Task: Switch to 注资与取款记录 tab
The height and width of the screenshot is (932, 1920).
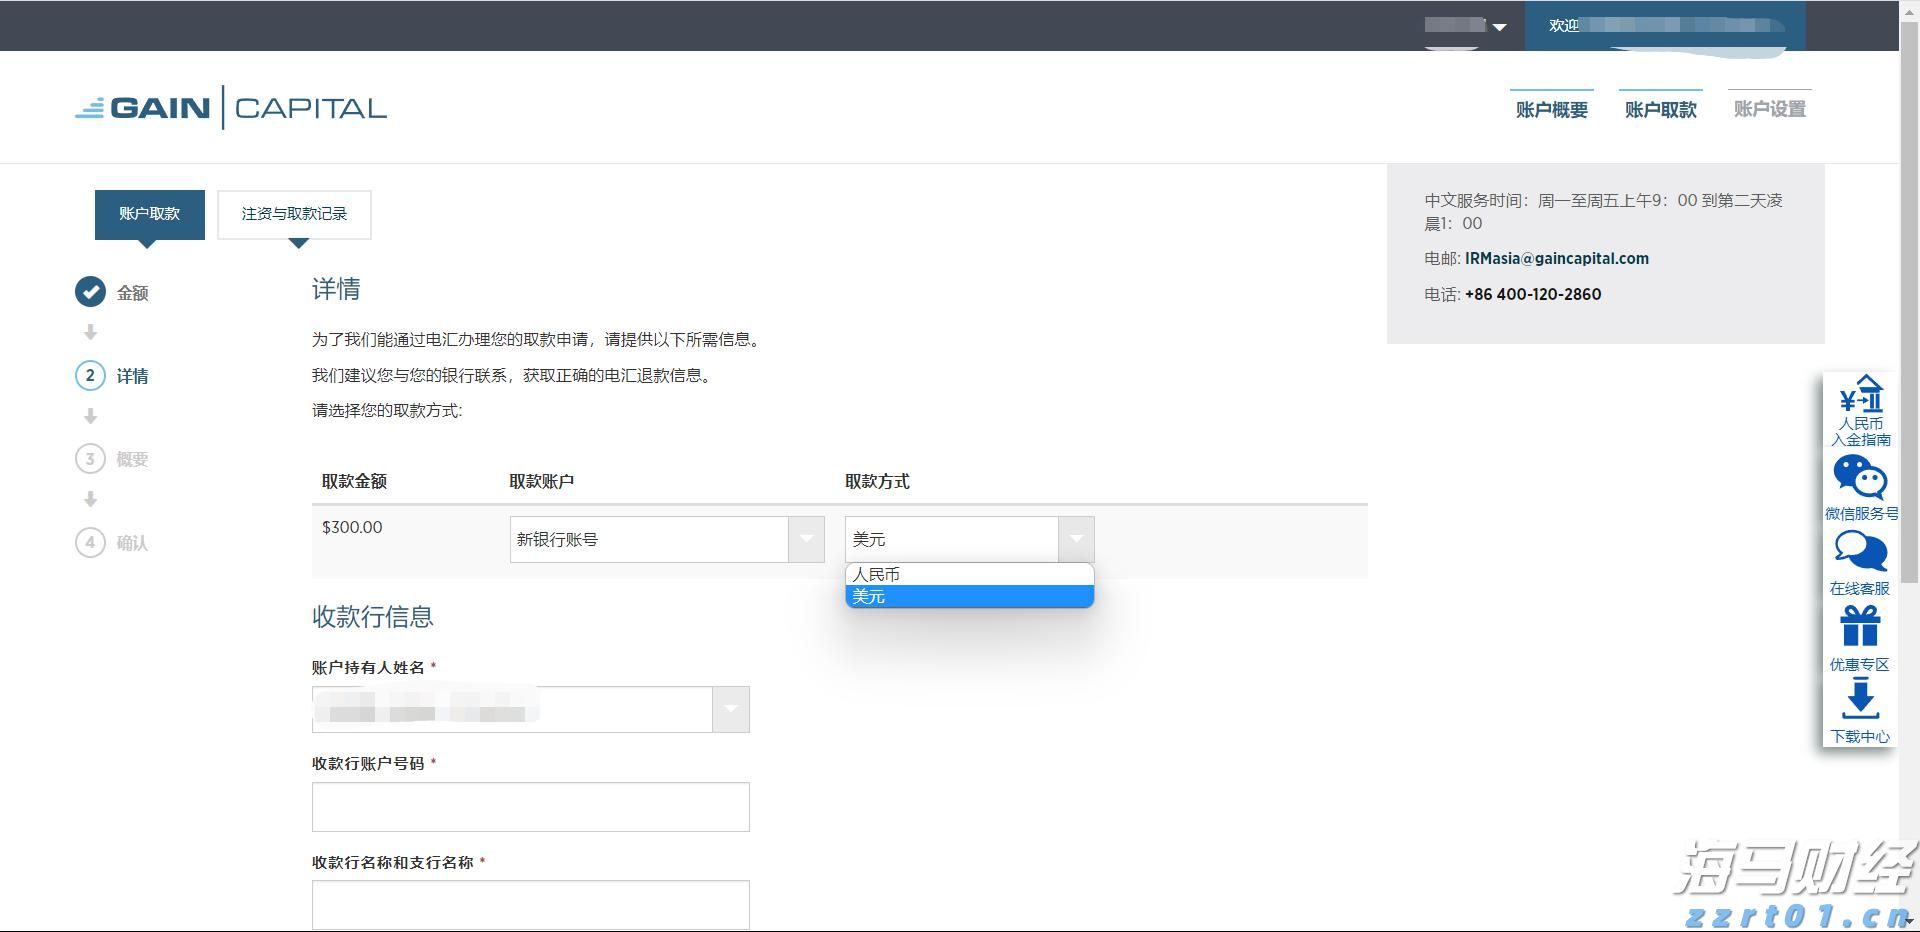Action: point(294,213)
